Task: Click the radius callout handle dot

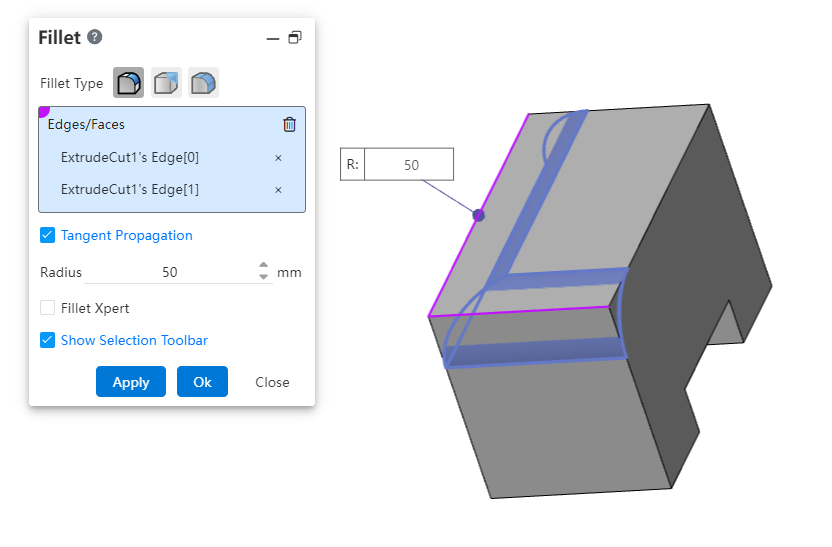Action: coord(478,215)
